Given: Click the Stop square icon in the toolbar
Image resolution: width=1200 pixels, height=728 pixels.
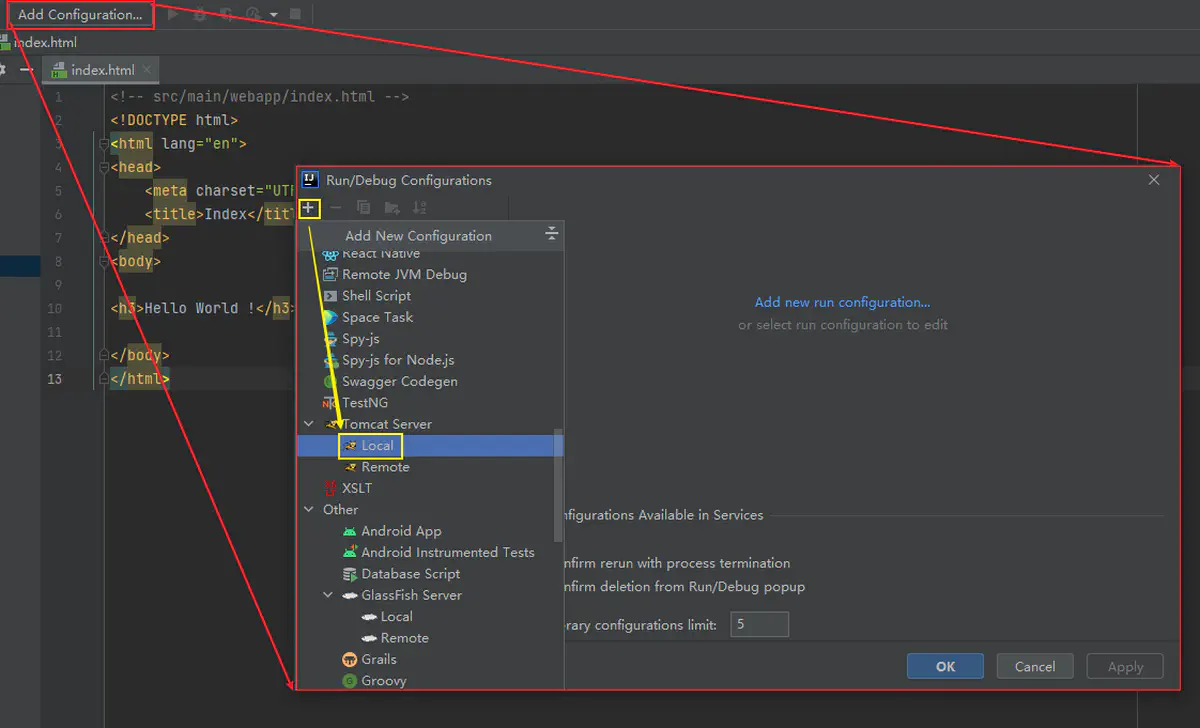Looking at the screenshot, I should [x=295, y=14].
